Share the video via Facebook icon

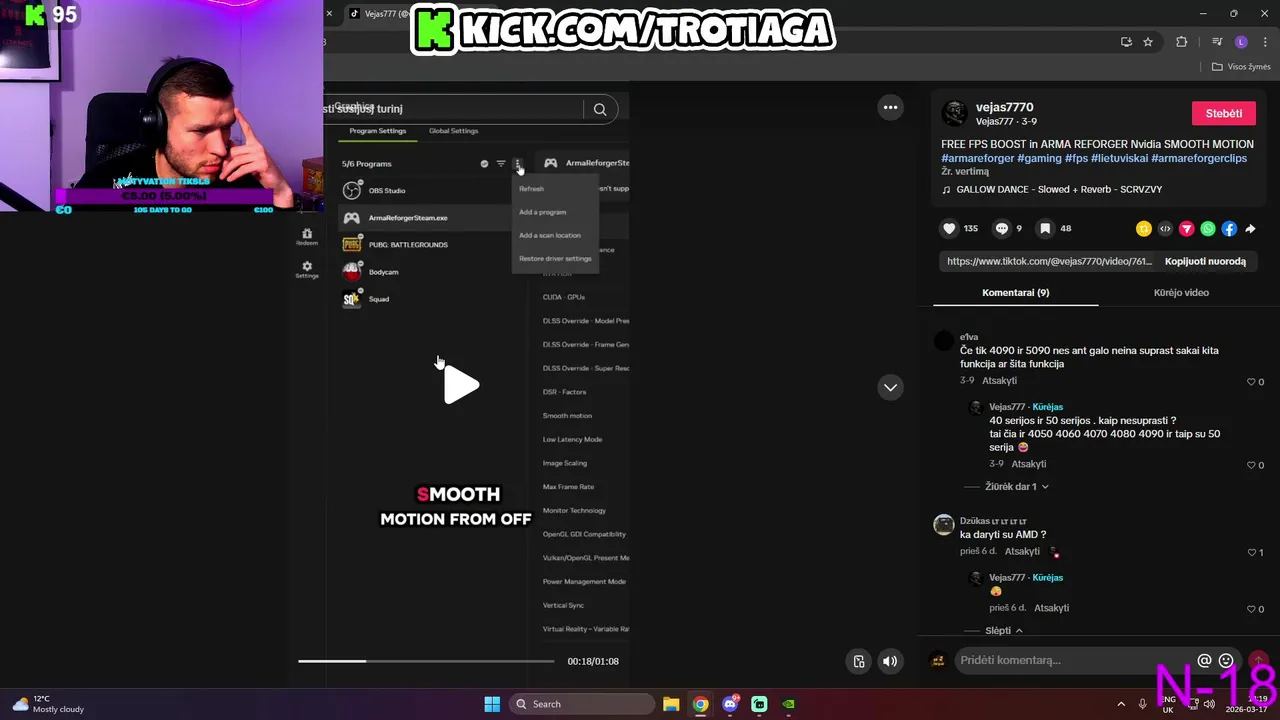point(1229,229)
